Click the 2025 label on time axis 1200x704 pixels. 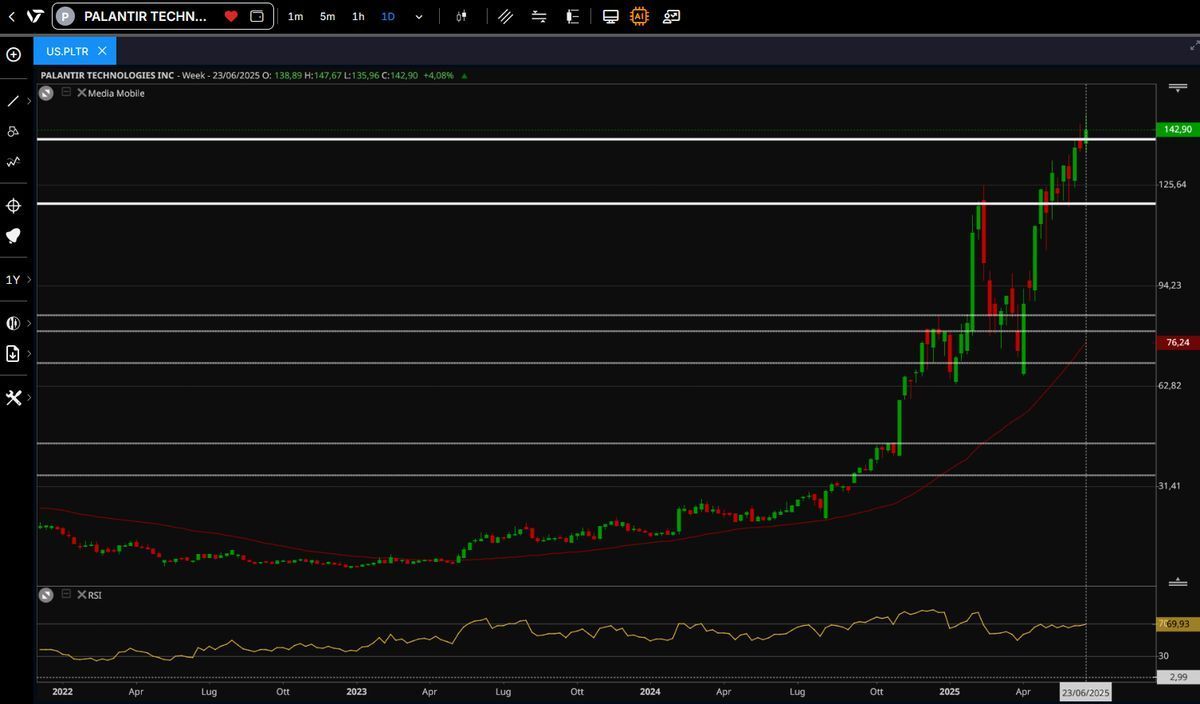(x=950, y=692)
